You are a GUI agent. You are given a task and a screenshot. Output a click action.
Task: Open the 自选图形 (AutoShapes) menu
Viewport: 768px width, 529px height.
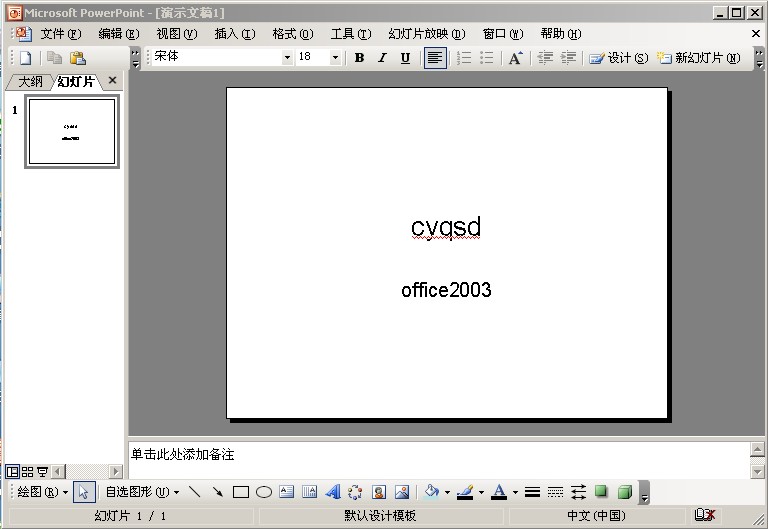(x=142, y=492)
